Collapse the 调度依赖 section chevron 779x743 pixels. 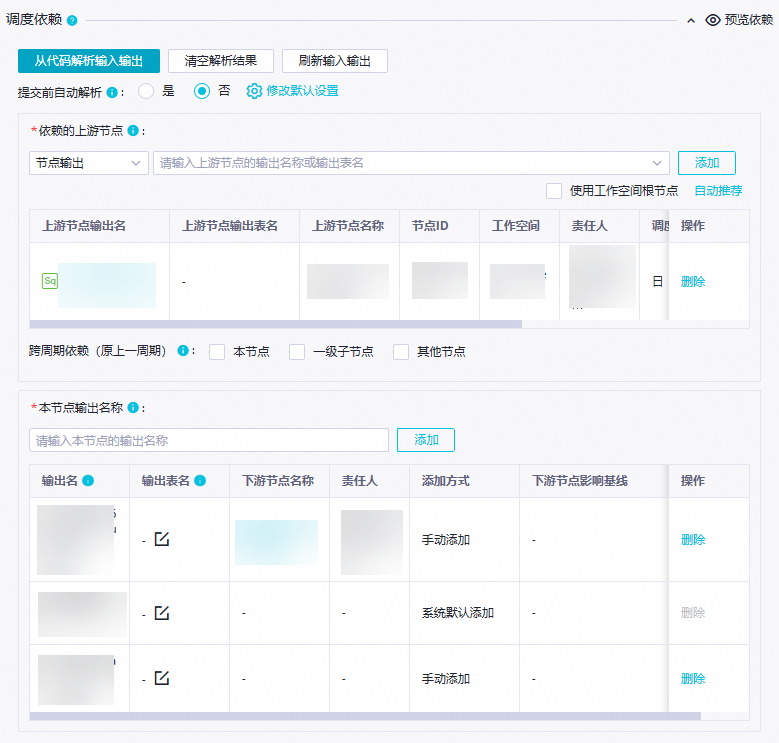691,21
